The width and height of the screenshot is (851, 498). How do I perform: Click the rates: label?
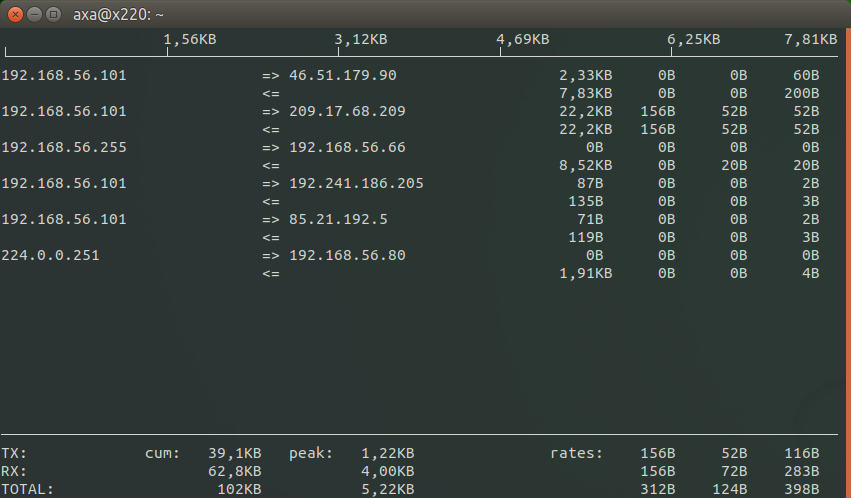coord(576,454)
